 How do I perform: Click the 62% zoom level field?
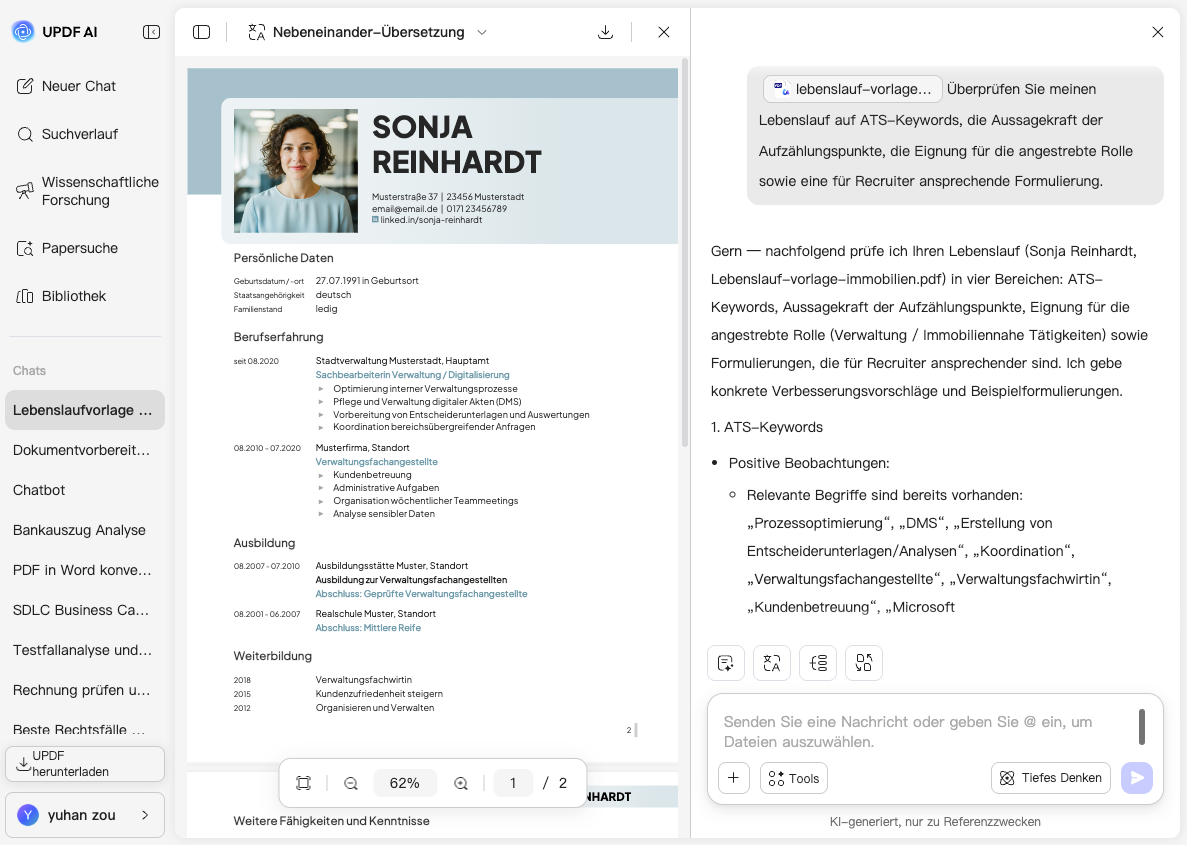click(x=405, y=783)
